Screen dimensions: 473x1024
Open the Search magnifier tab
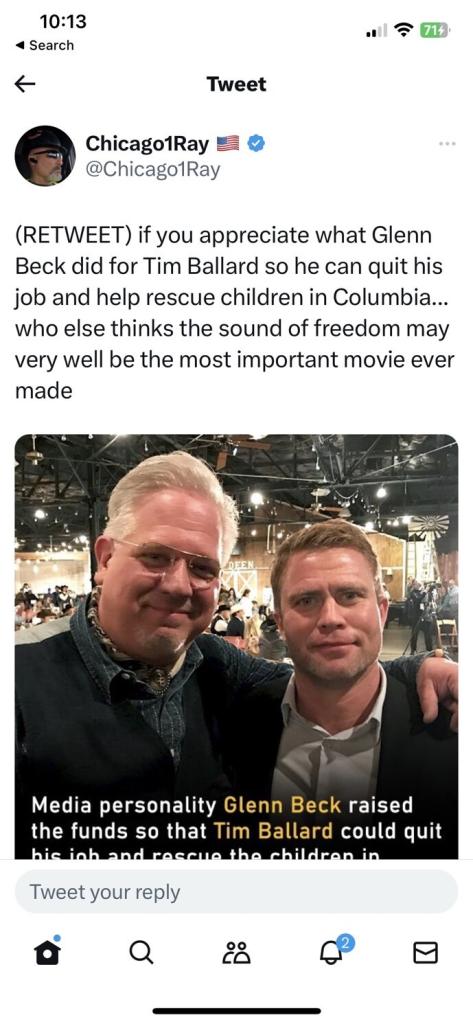[x=142, y=953]
